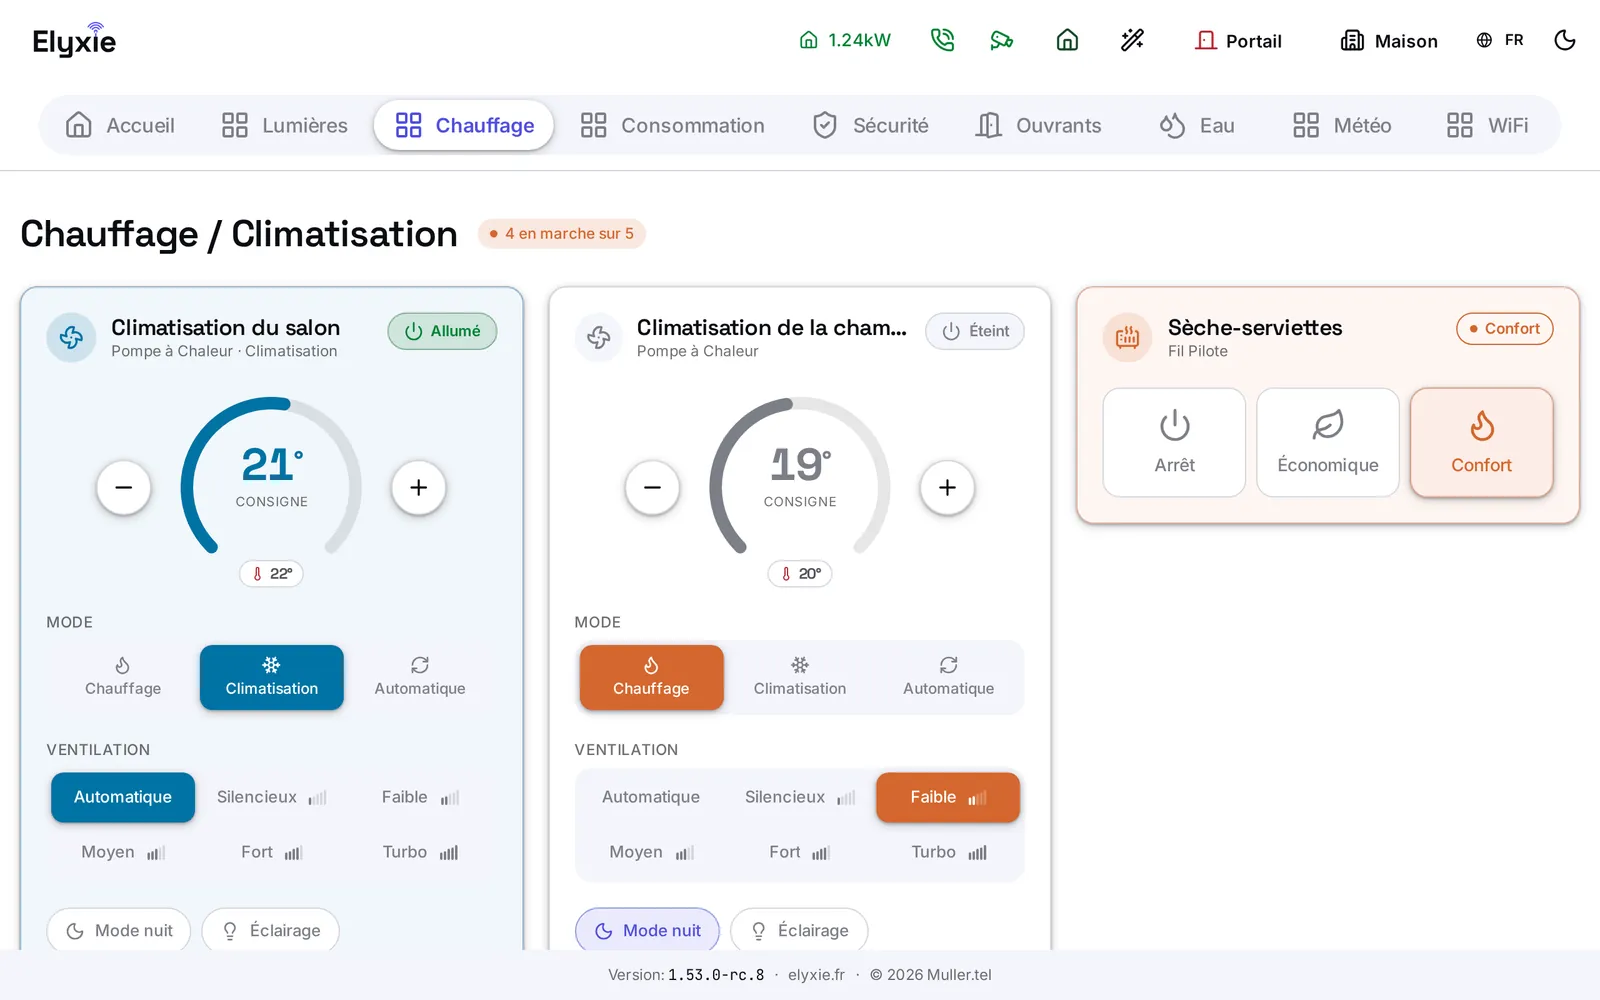Increase chambre setpoint with plus button

coord(947,487)
